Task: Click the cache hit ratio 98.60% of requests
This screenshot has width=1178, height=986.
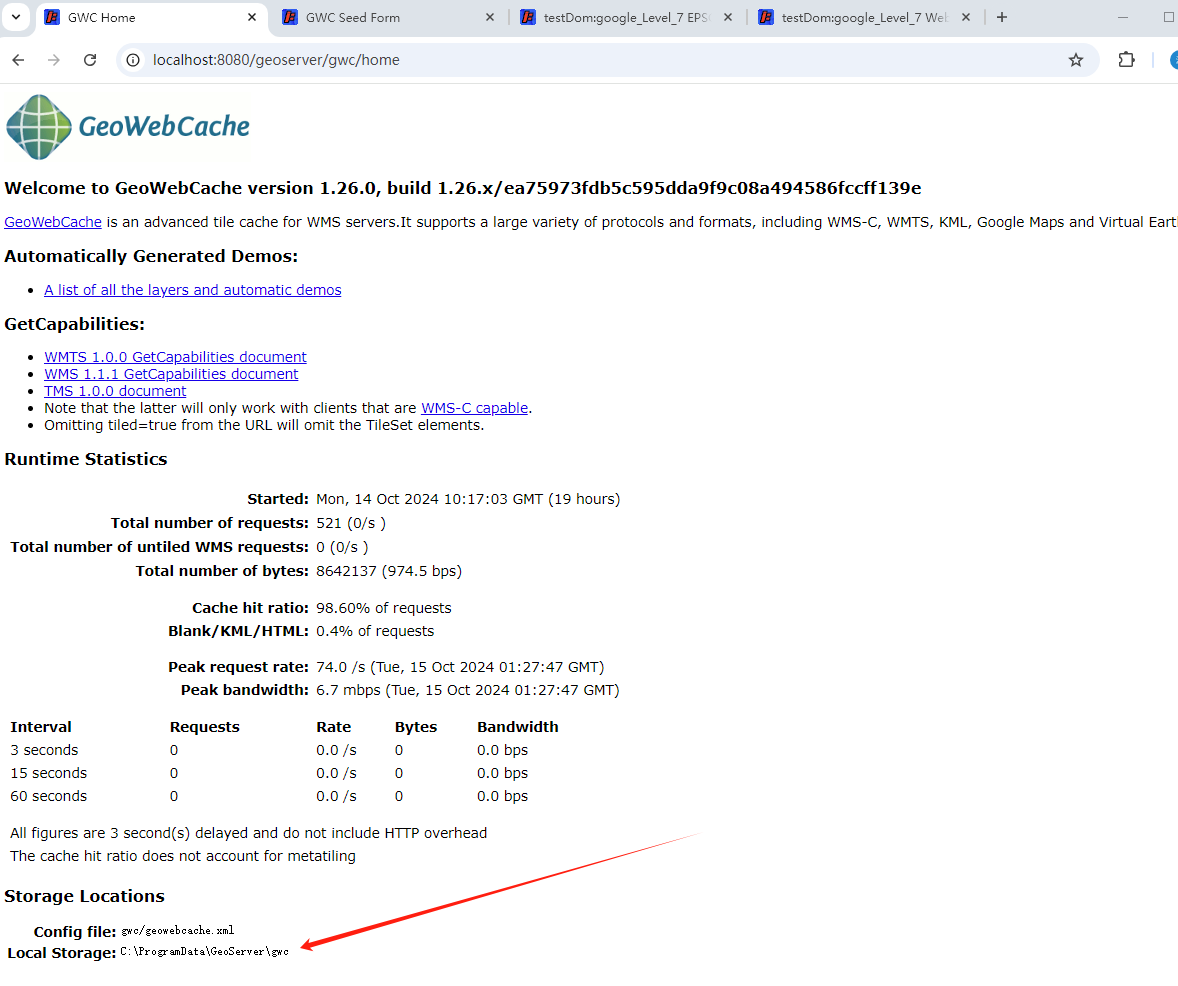Action: [384, 608]
